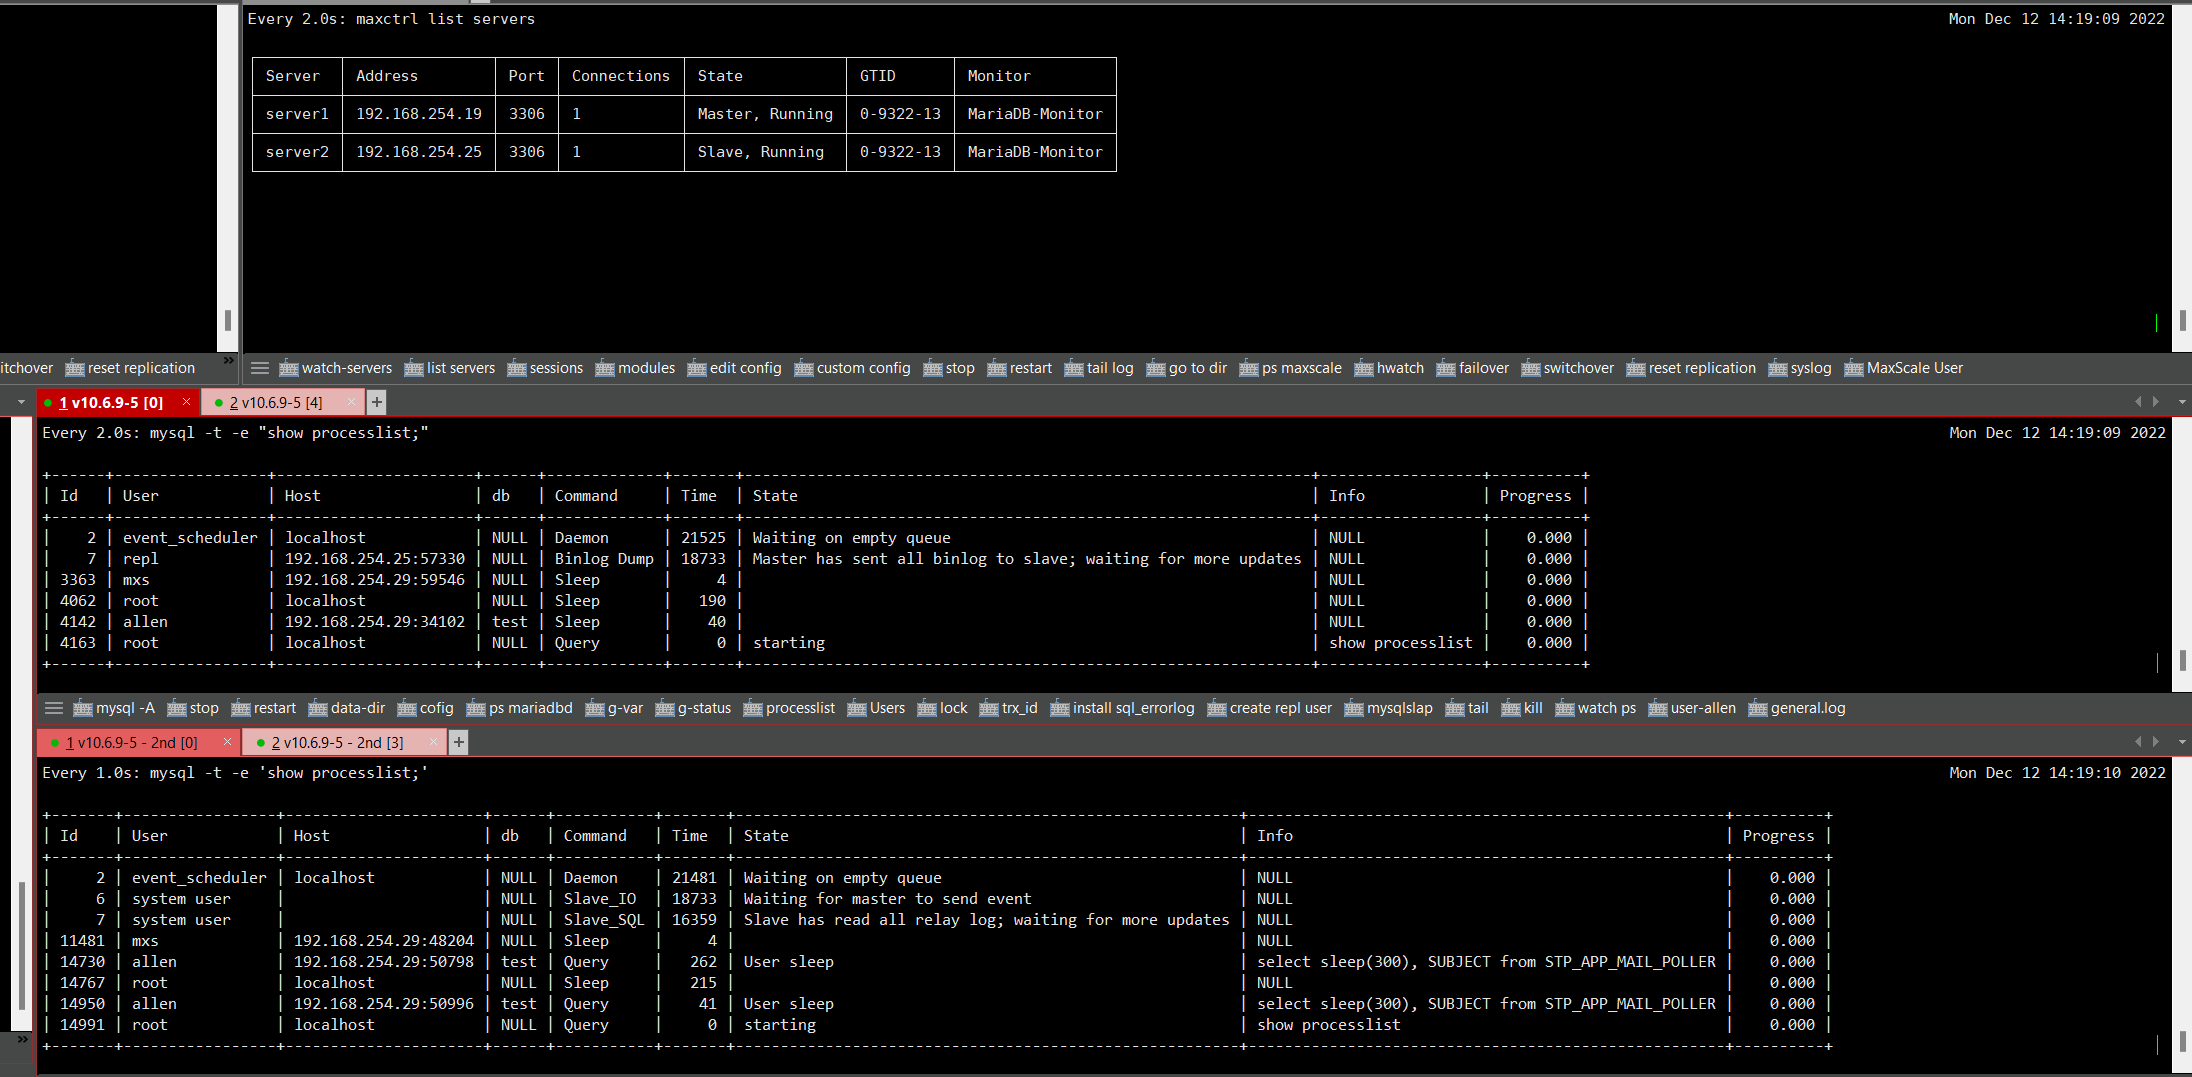Click the 'MaxScale User' quick command
Viewport: 2192px width, 1077px height.
point(1903,368)
